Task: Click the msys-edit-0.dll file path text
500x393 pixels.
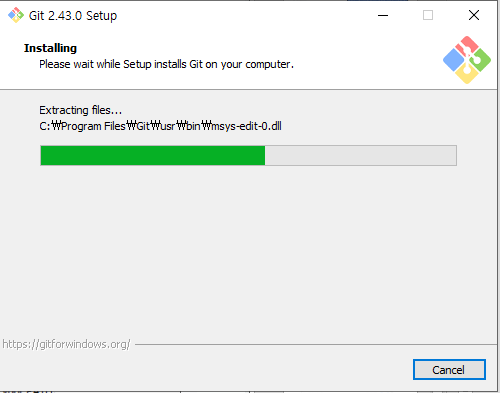Action: point(160,126)
